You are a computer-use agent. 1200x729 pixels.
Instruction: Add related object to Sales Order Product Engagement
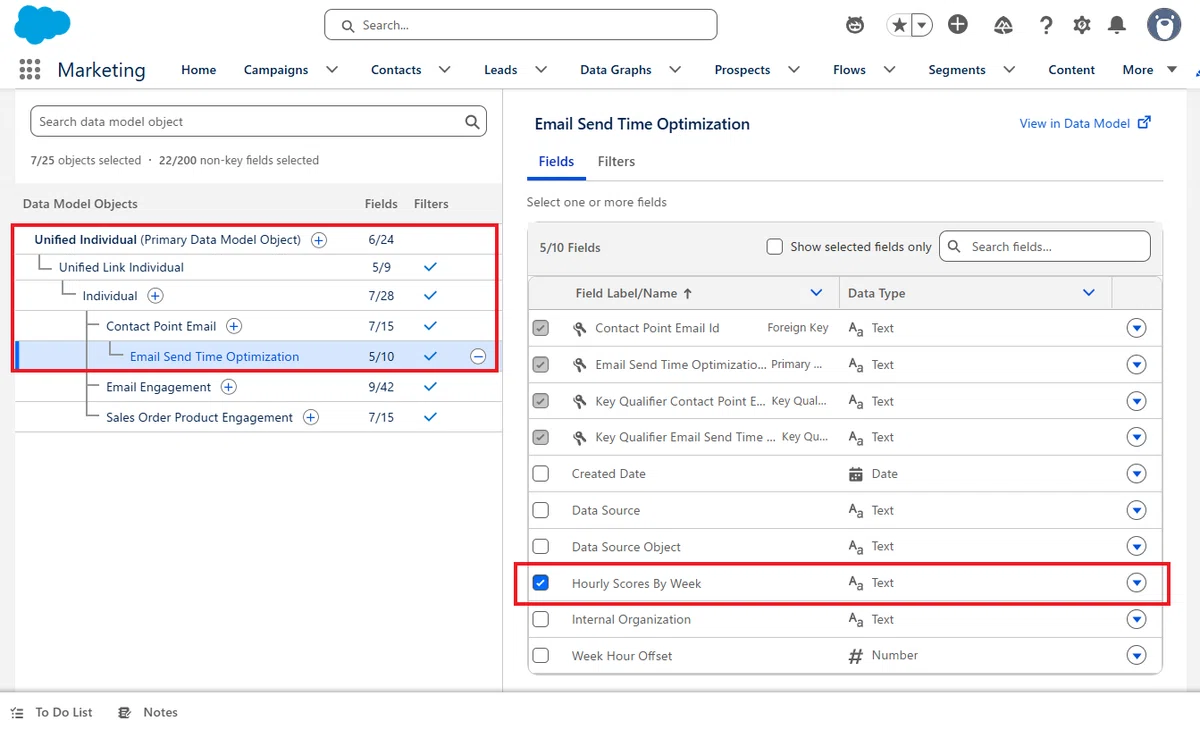[x=311, y=417]
